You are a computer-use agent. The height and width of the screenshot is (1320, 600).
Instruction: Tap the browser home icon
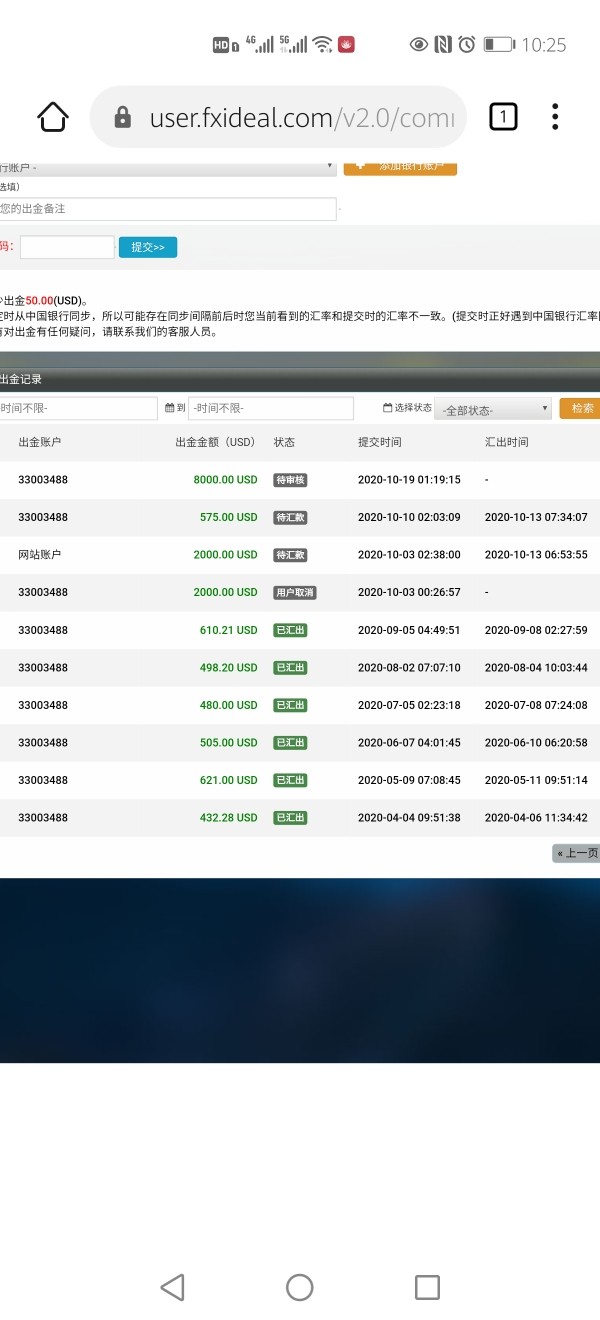pyautogui.click(x=53, y=117)
